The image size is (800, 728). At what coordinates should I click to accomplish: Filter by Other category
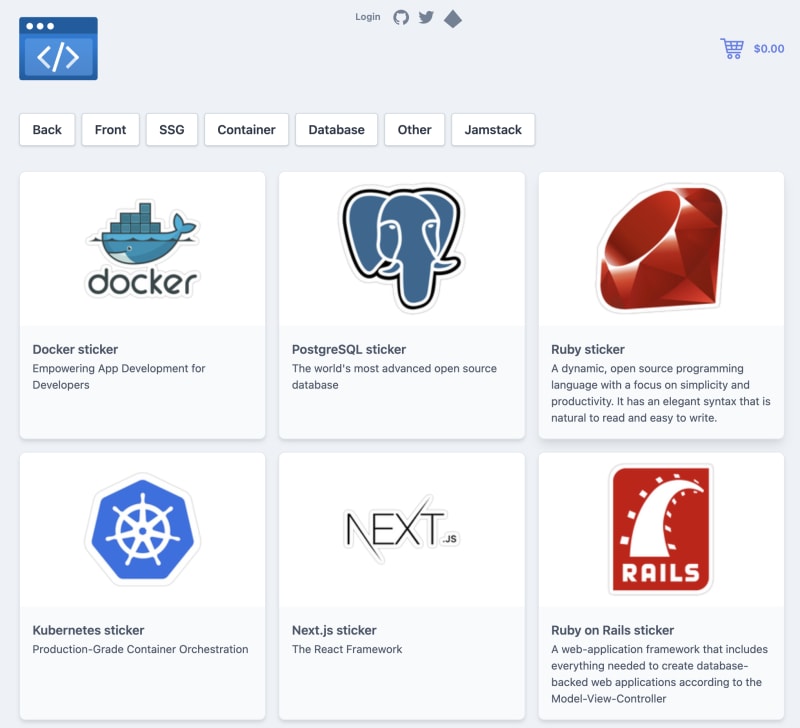click(414, 130)
